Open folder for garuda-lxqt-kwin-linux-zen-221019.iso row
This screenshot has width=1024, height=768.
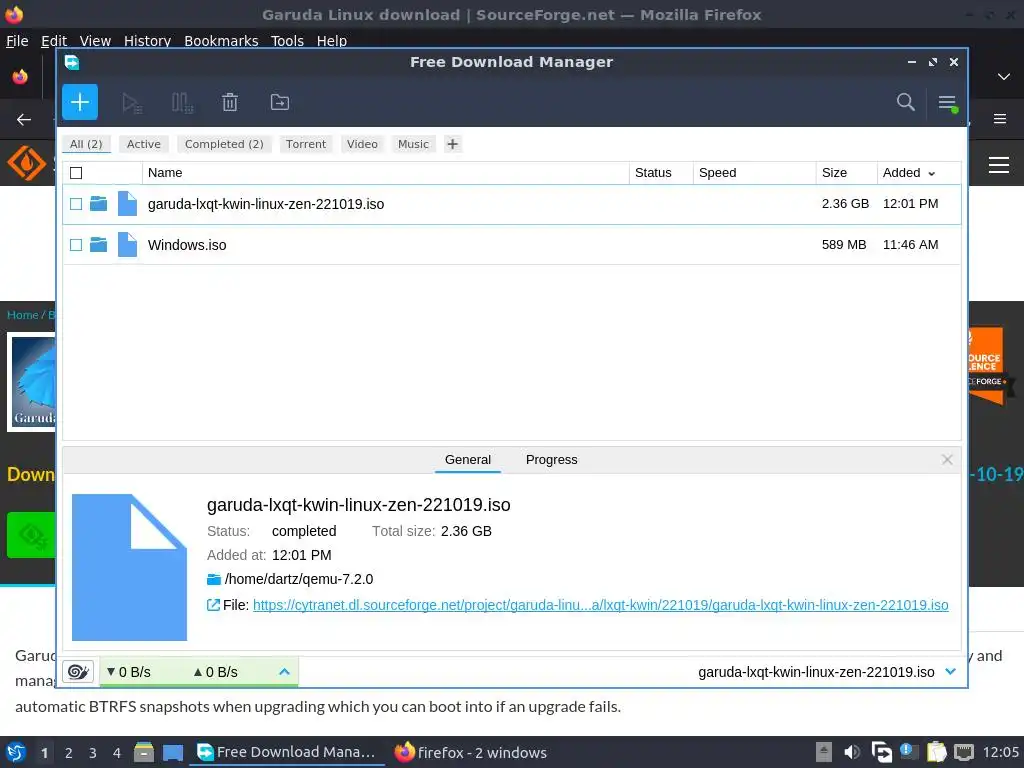(99, 203)
